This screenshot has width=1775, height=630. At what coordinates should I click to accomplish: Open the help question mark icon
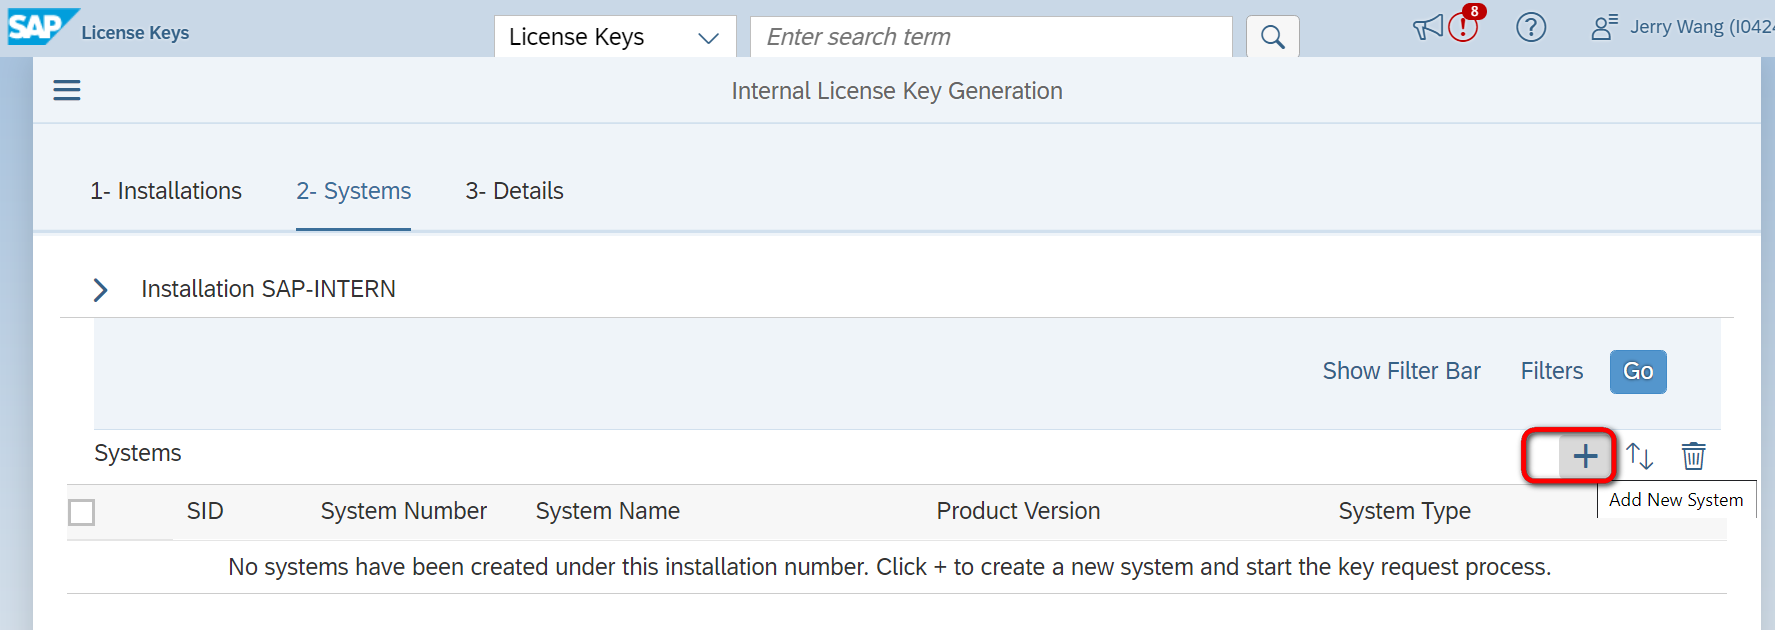(x=1530, y=27)
